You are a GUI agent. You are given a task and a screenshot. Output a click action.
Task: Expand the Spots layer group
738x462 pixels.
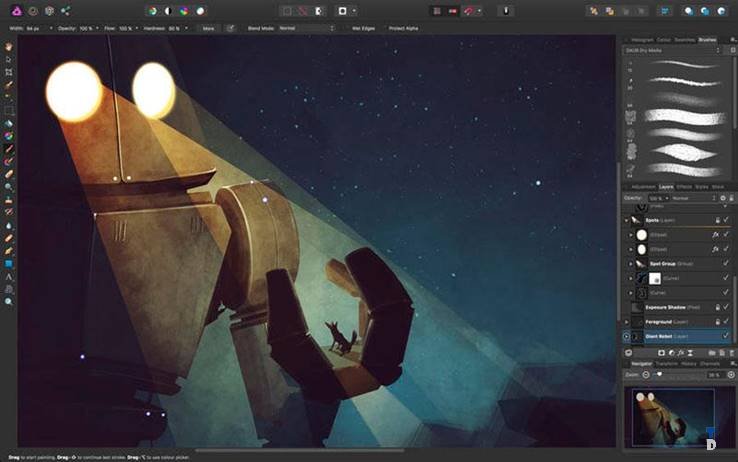point(627,219)
